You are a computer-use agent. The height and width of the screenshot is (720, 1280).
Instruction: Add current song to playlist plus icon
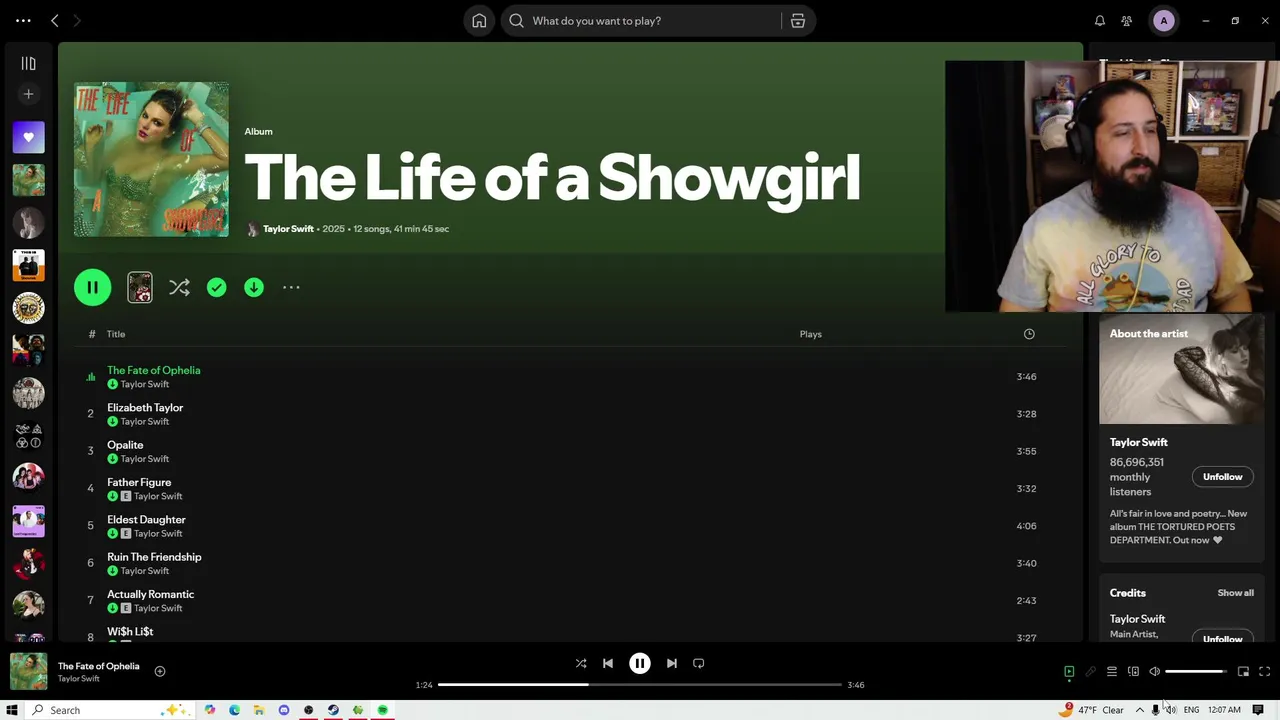(159, 672)
